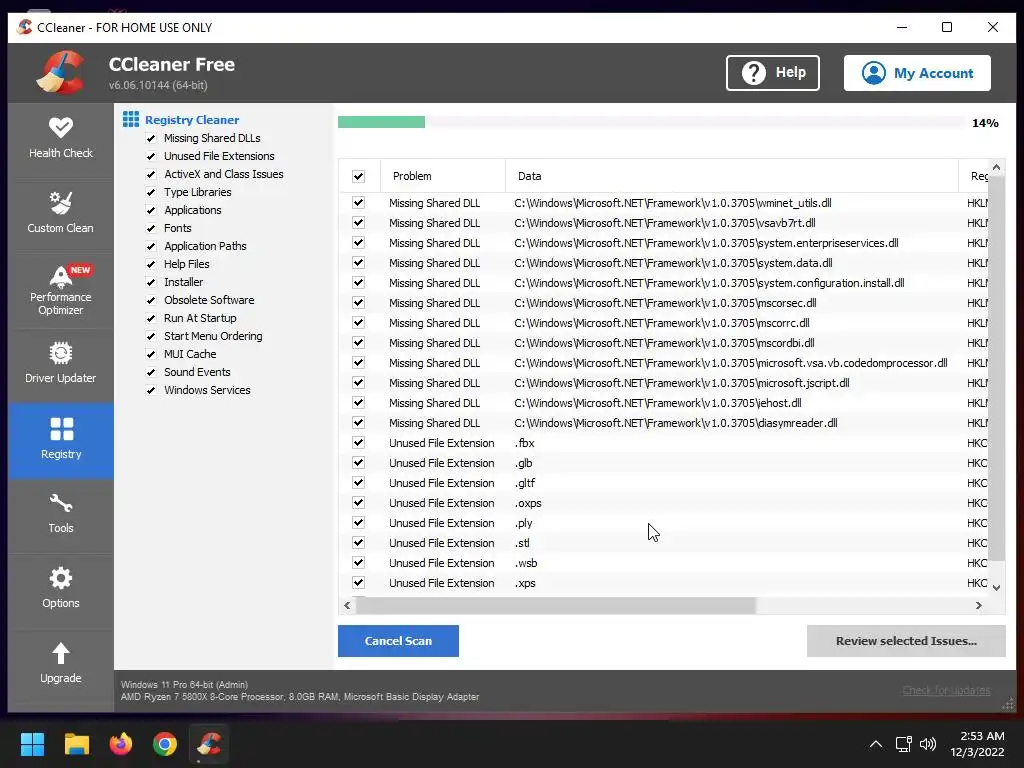This screenshot has height=768, width=1024.
Task: Select the .oxps extension entry
Action: (x=663, y=503)
